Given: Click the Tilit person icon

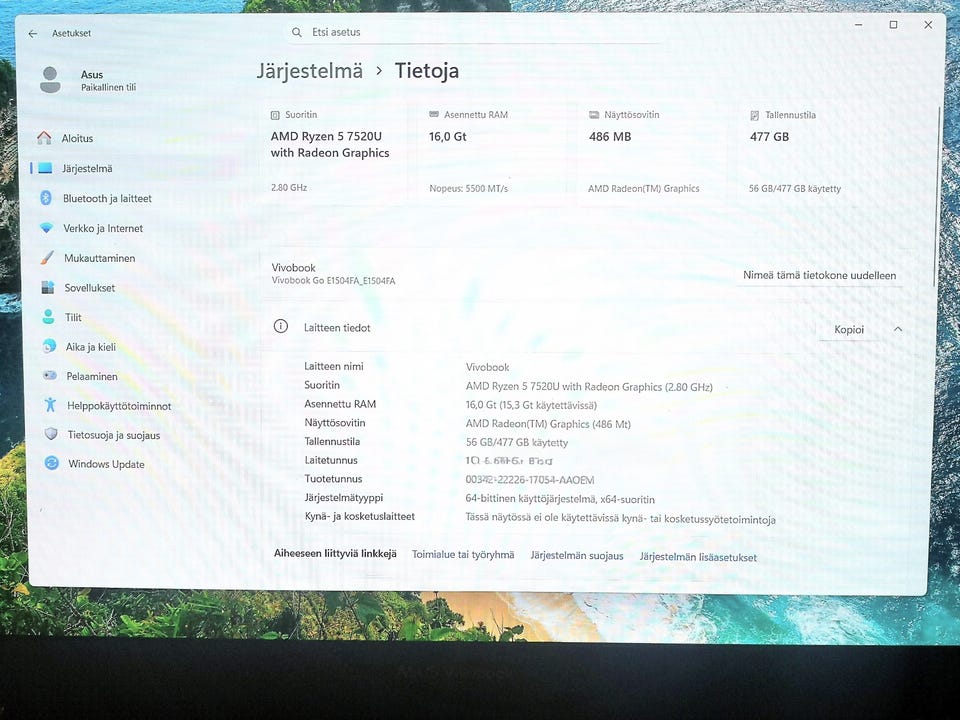Looking at the screenshot, I should click(48, 317).
